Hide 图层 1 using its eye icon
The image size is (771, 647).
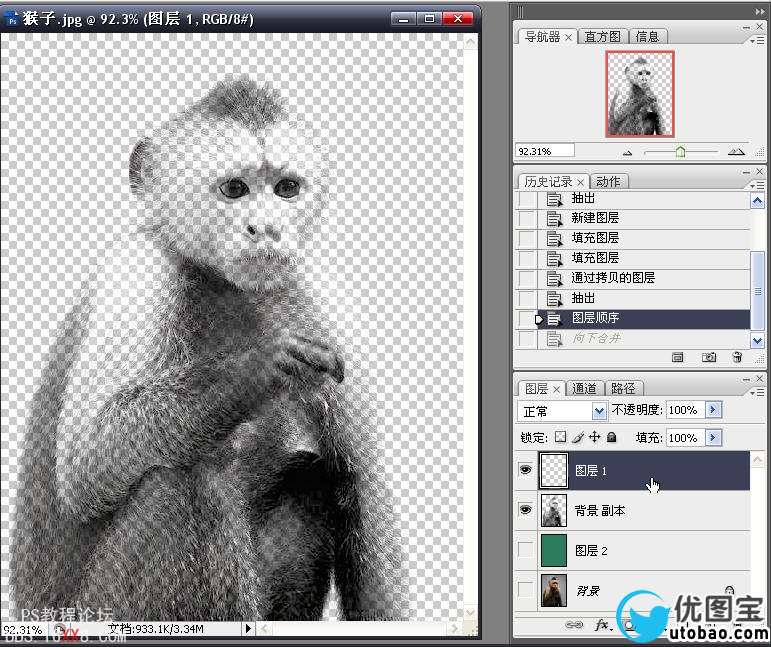click(x=526, y=470)
